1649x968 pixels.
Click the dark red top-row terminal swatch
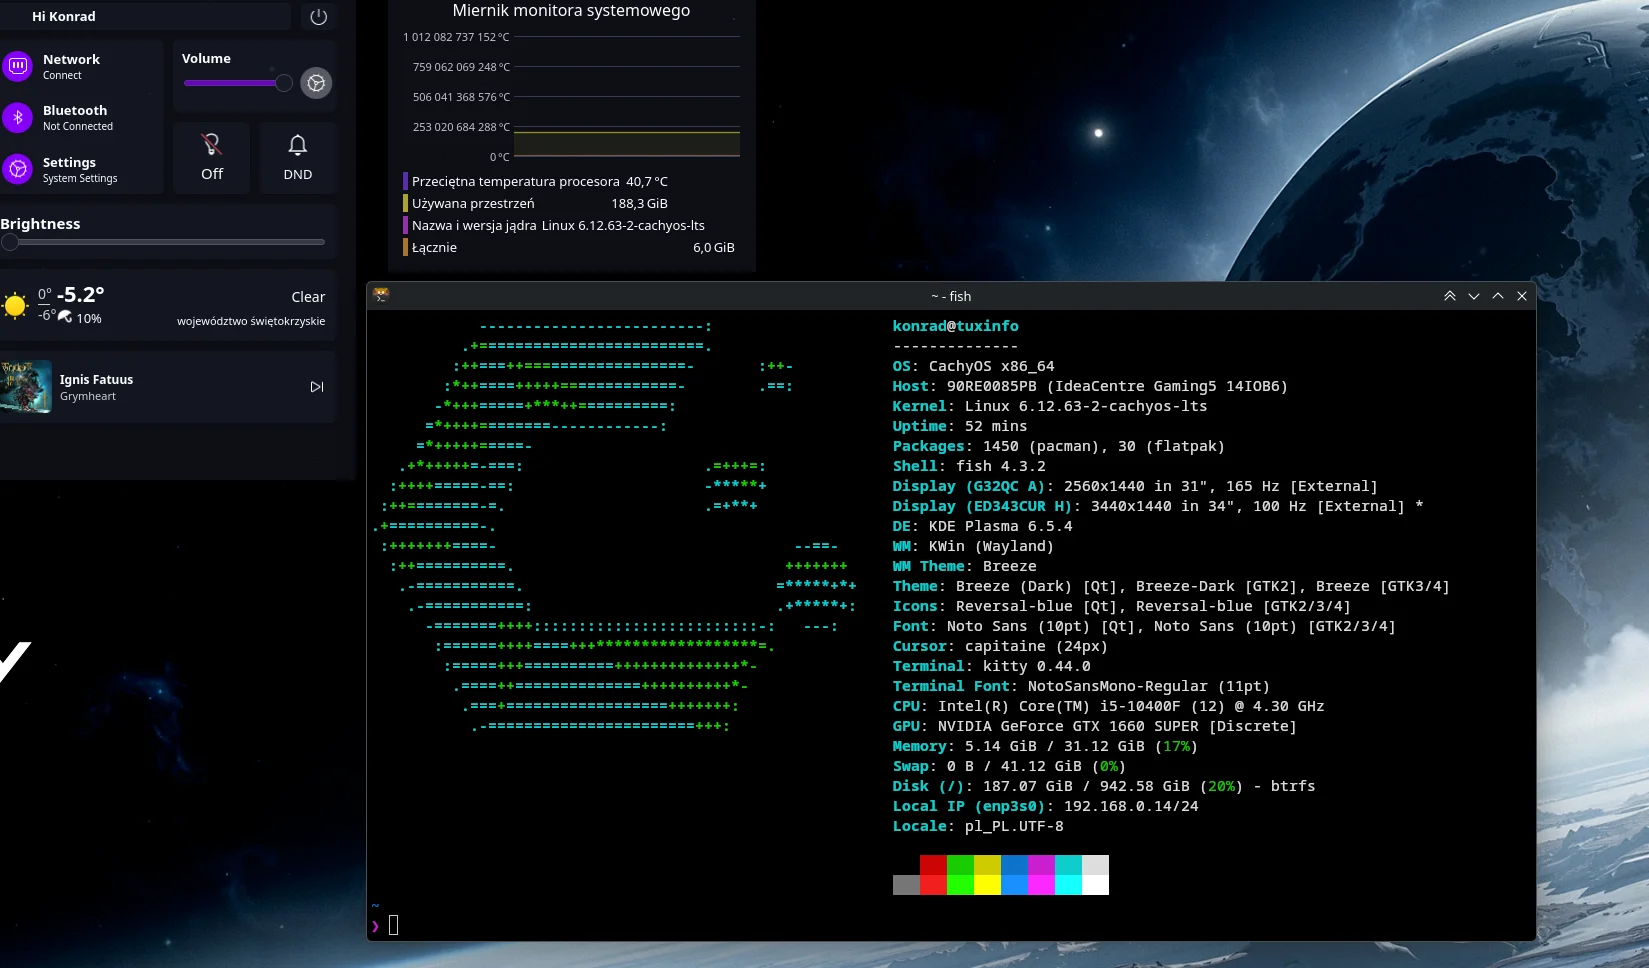(933, 865)
